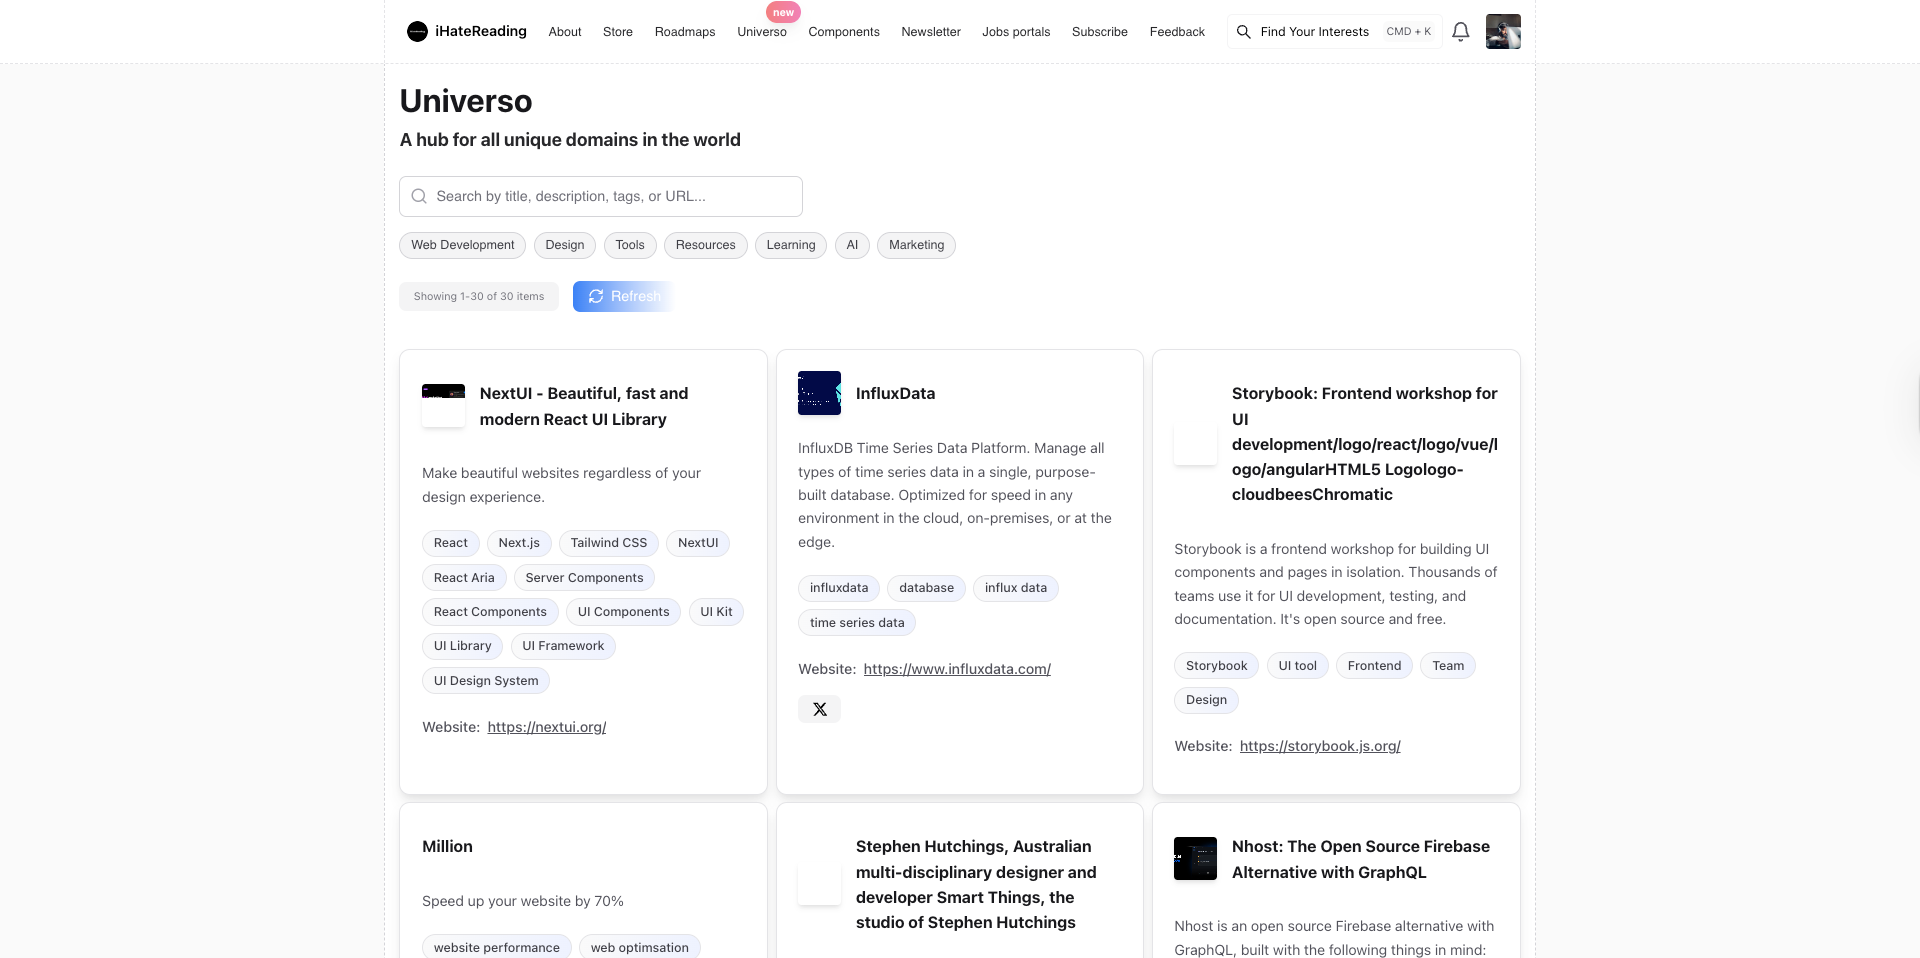Image resolution: width=1920 pixels, height=958 pixels.
Task: Open the About page
Action: [565, 32]
